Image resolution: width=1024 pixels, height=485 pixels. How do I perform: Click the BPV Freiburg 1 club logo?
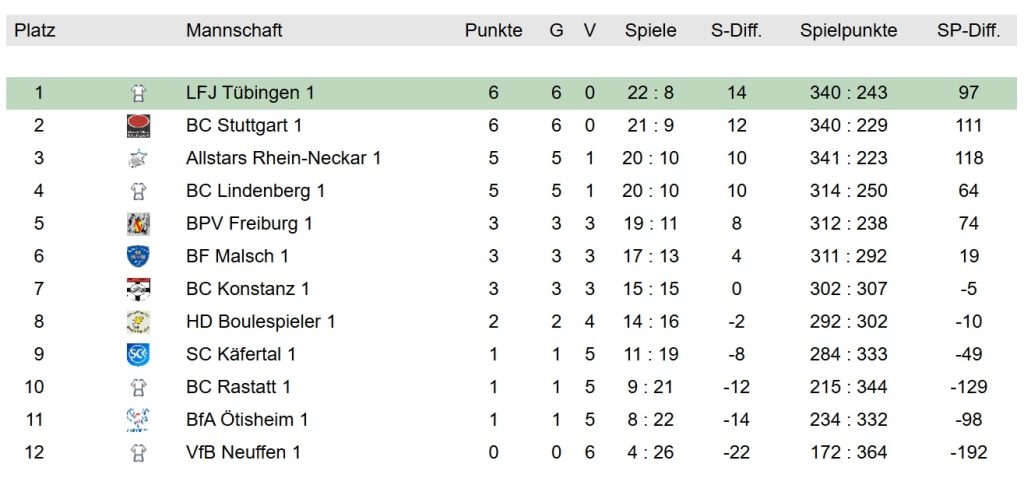(x=138, y=223)
